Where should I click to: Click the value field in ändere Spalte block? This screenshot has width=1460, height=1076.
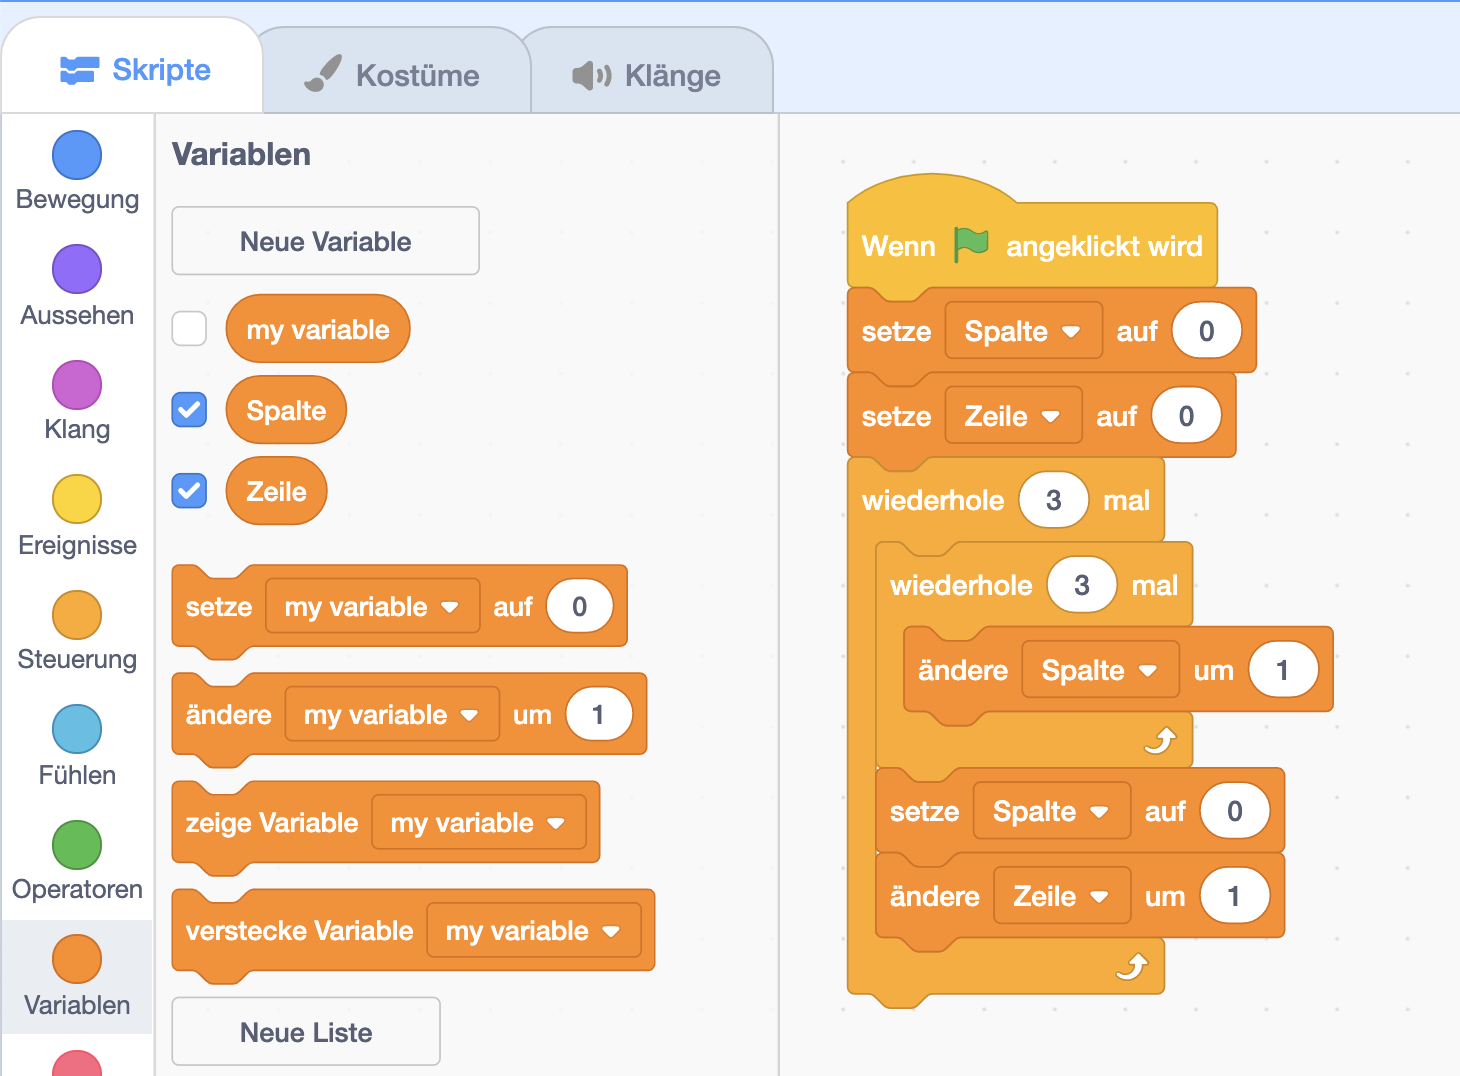click(x=1283, y=670)
